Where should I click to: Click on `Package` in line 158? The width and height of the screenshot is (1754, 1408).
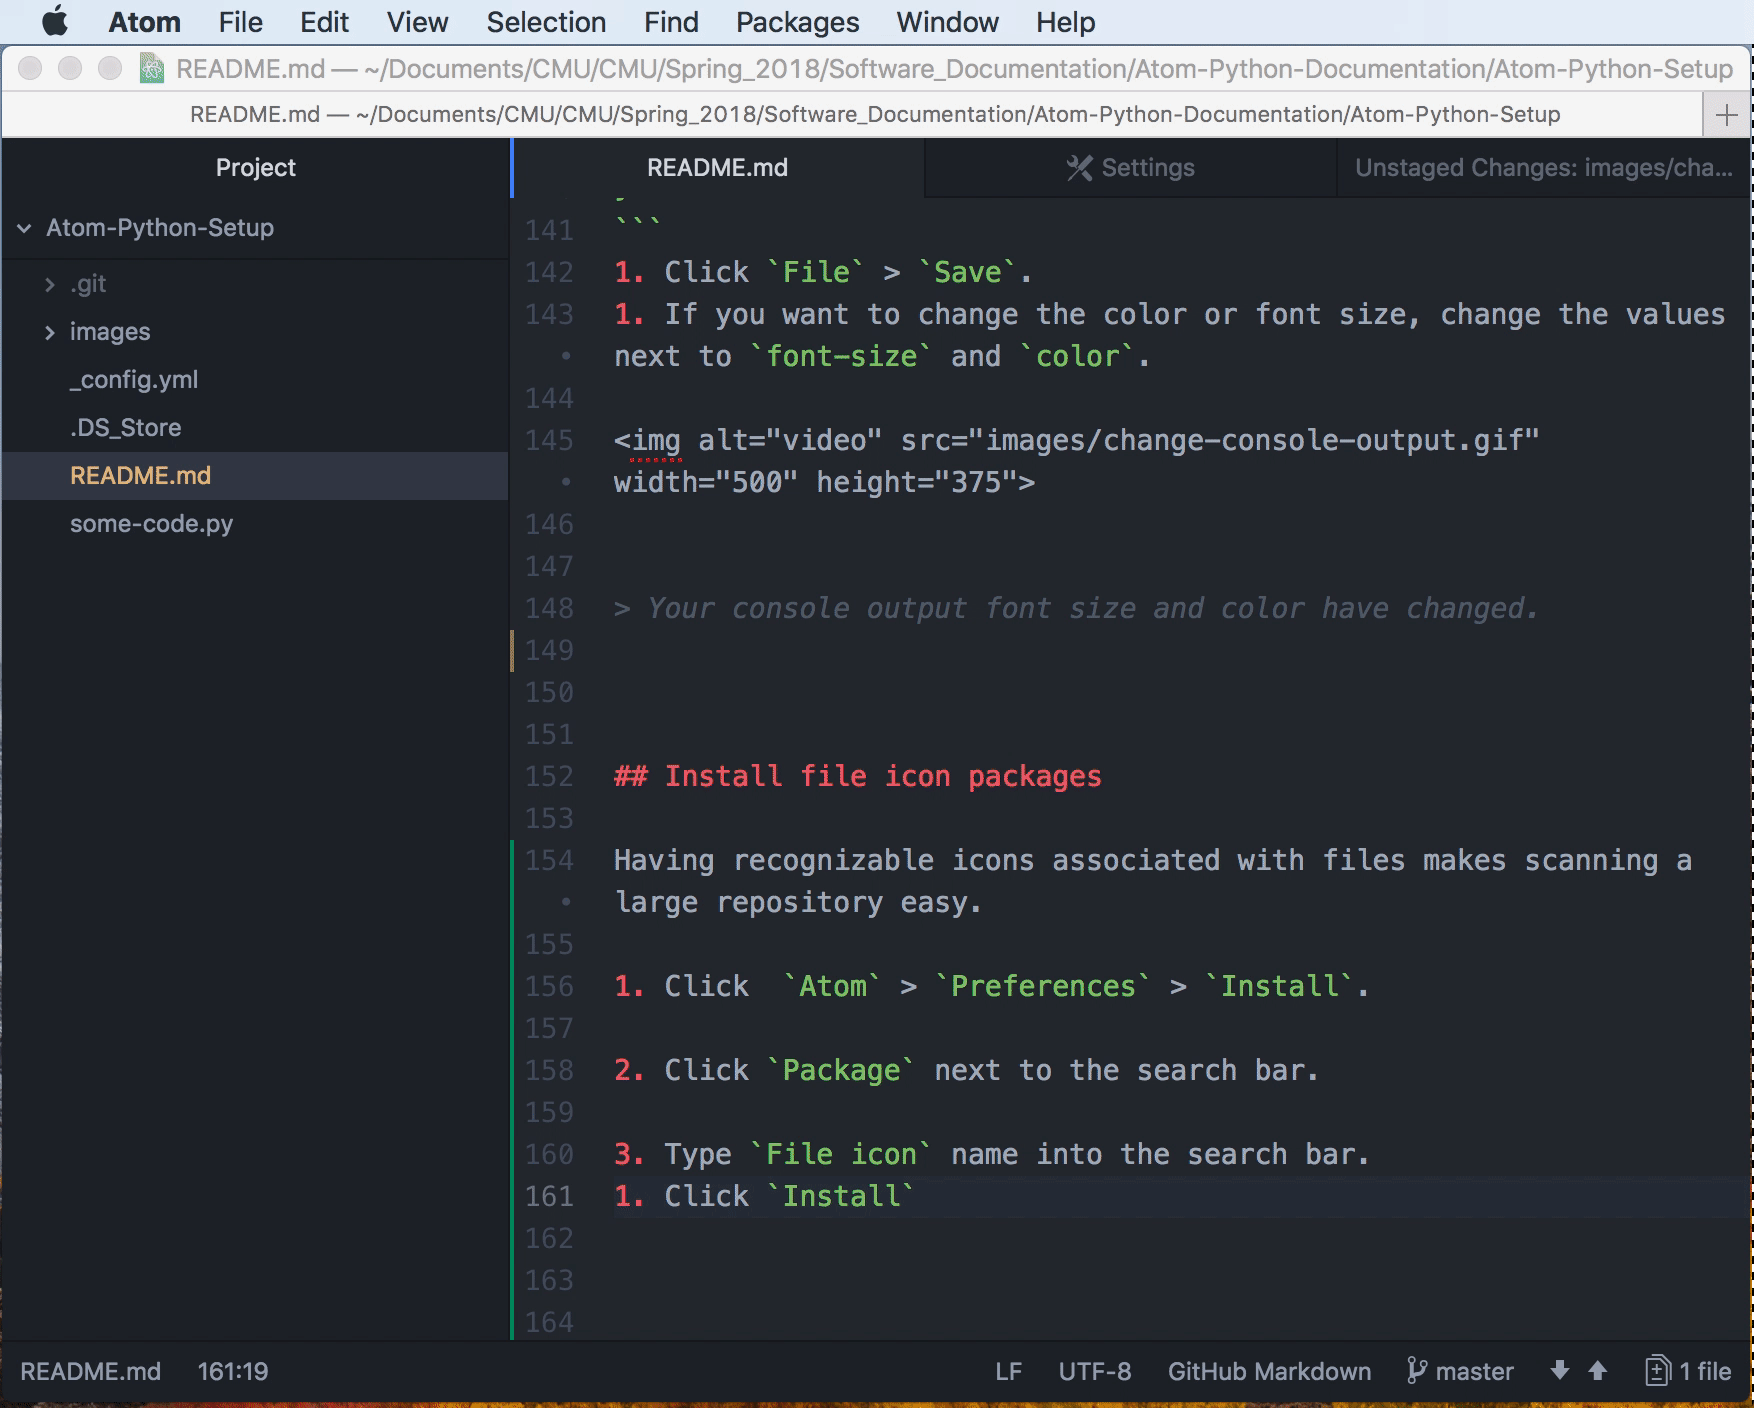point(840,1070)
